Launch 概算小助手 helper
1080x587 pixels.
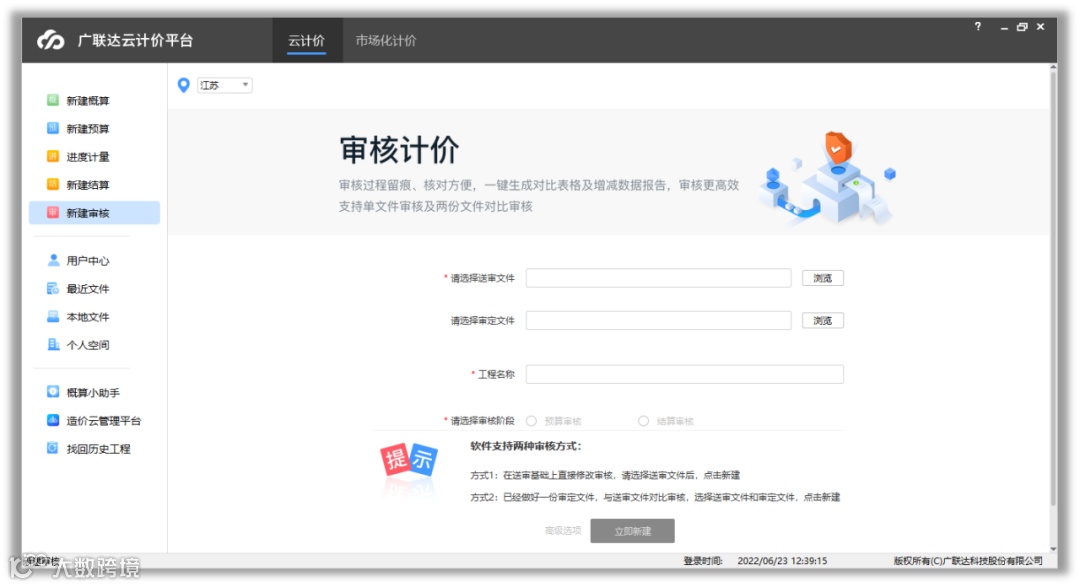[x=93, y=392]
